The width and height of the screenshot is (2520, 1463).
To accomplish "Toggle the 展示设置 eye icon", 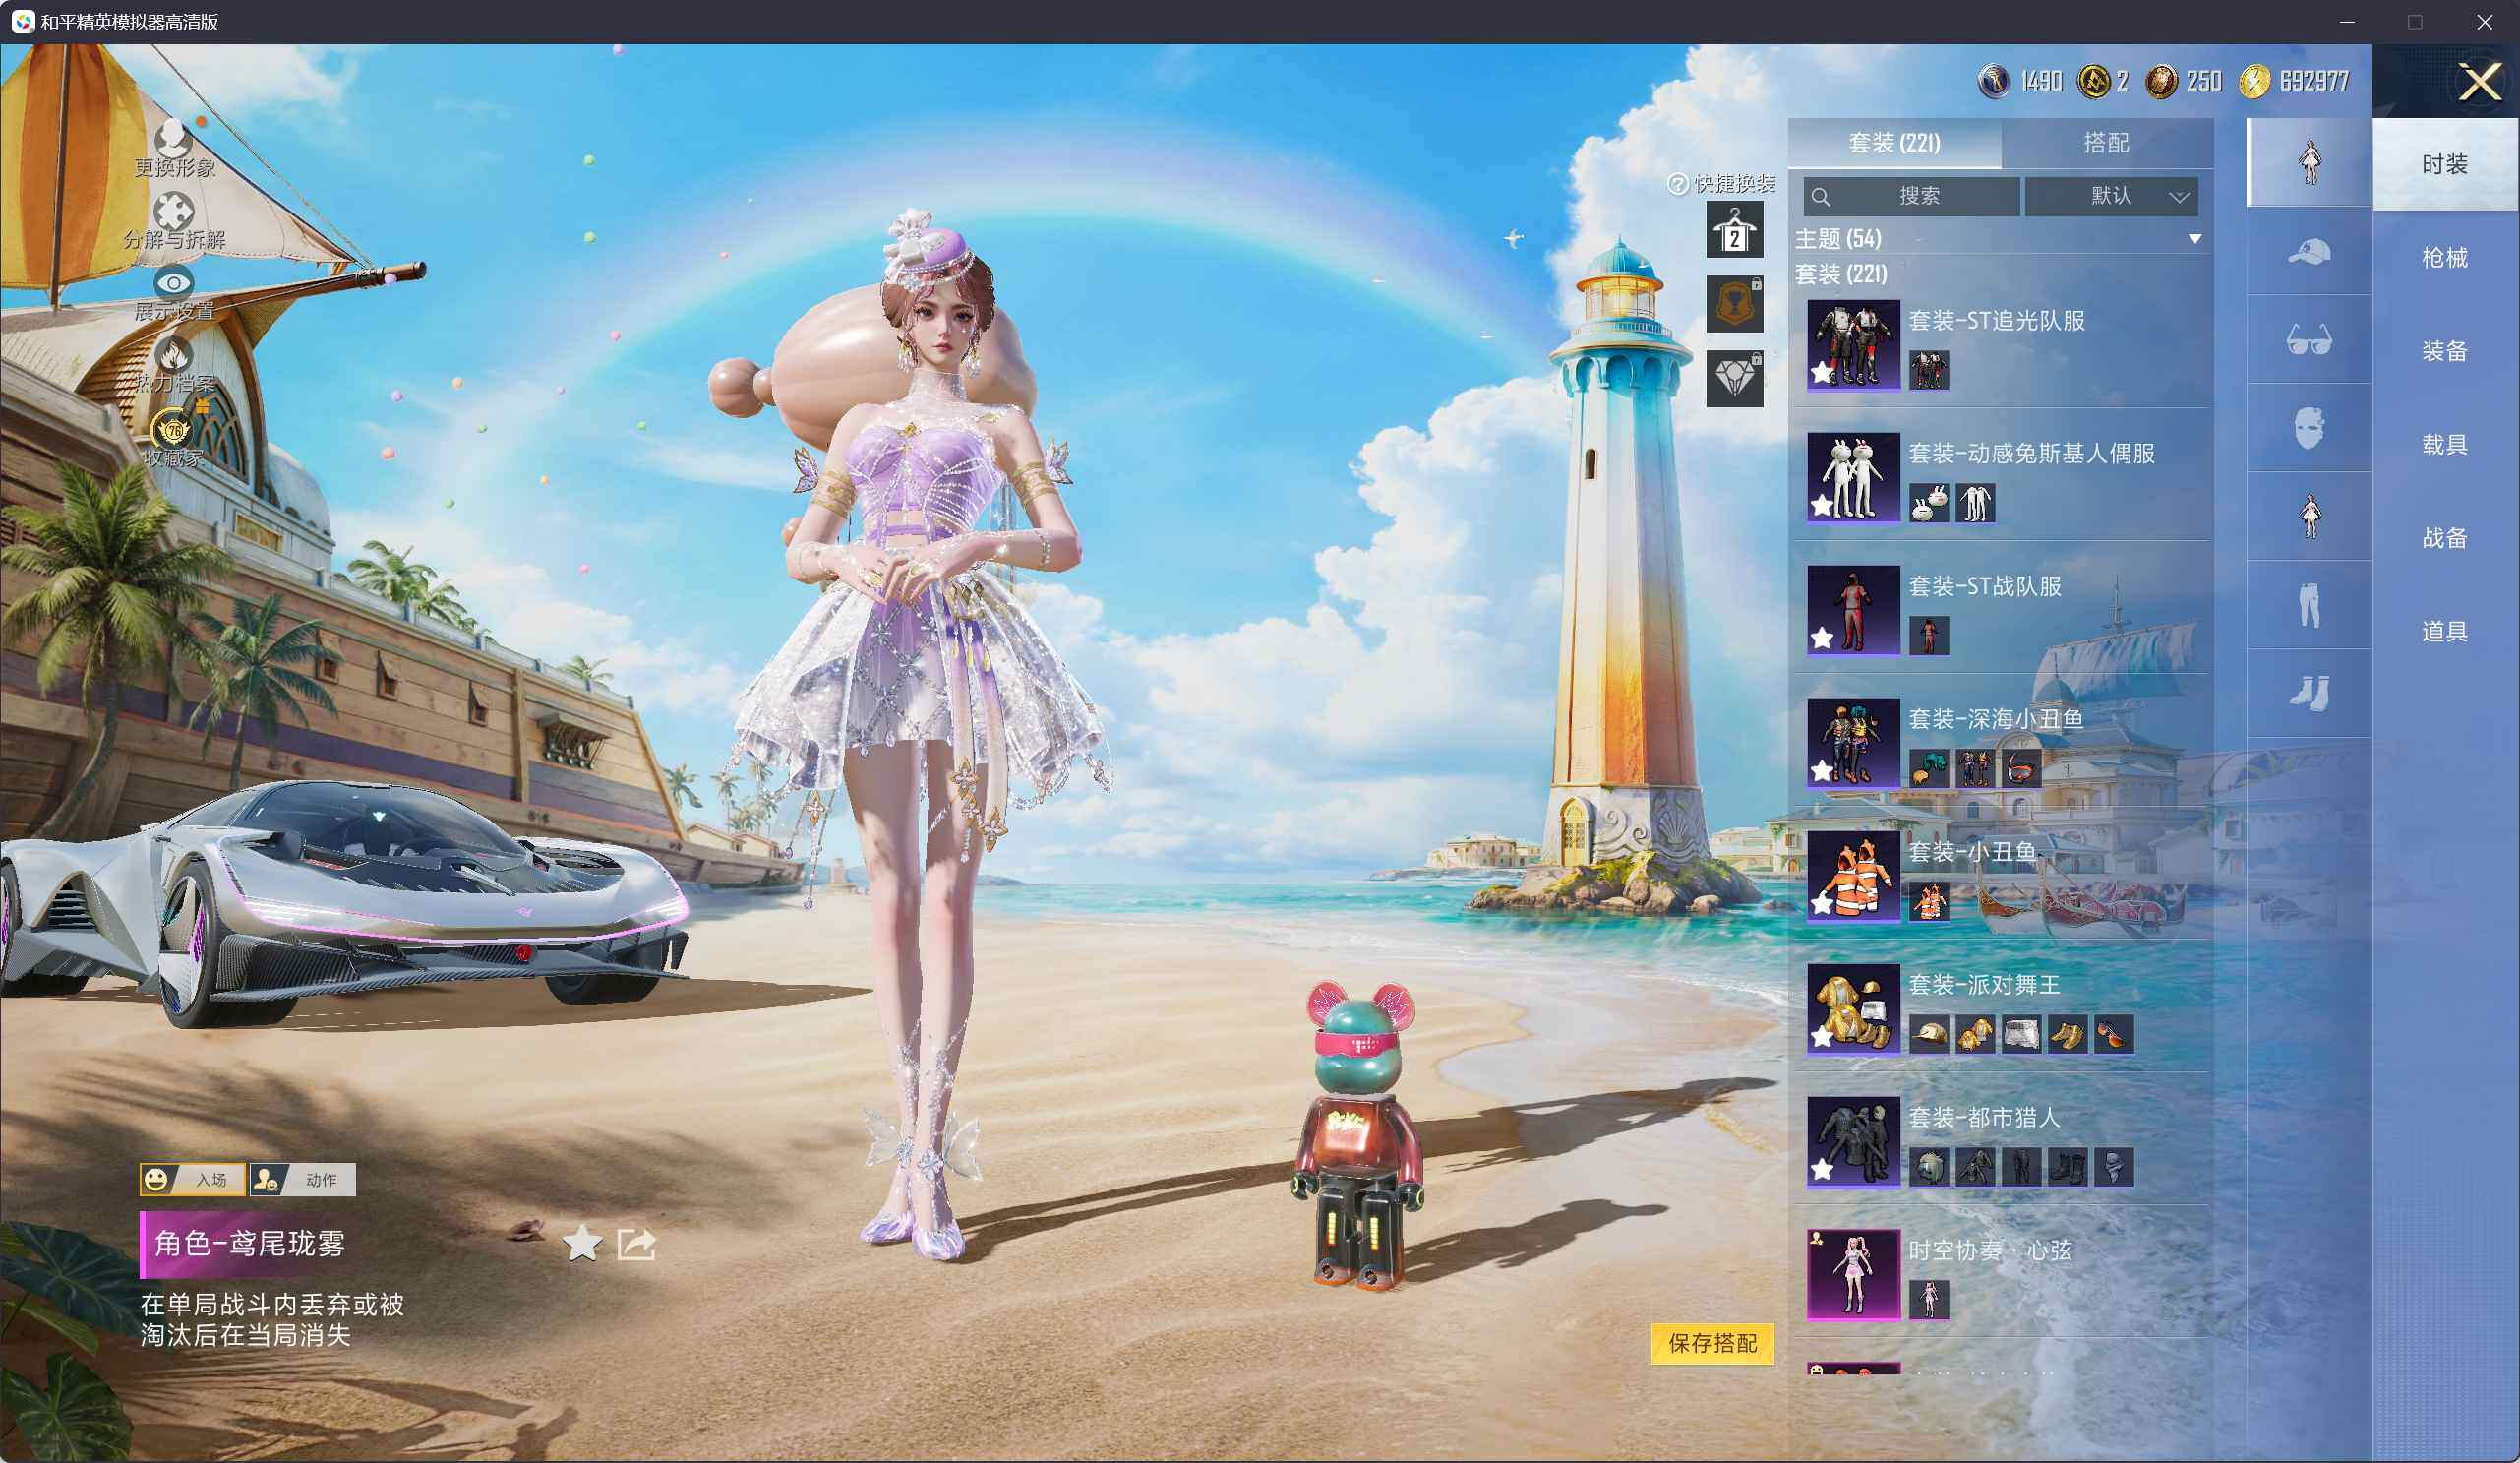I will 173,282.
